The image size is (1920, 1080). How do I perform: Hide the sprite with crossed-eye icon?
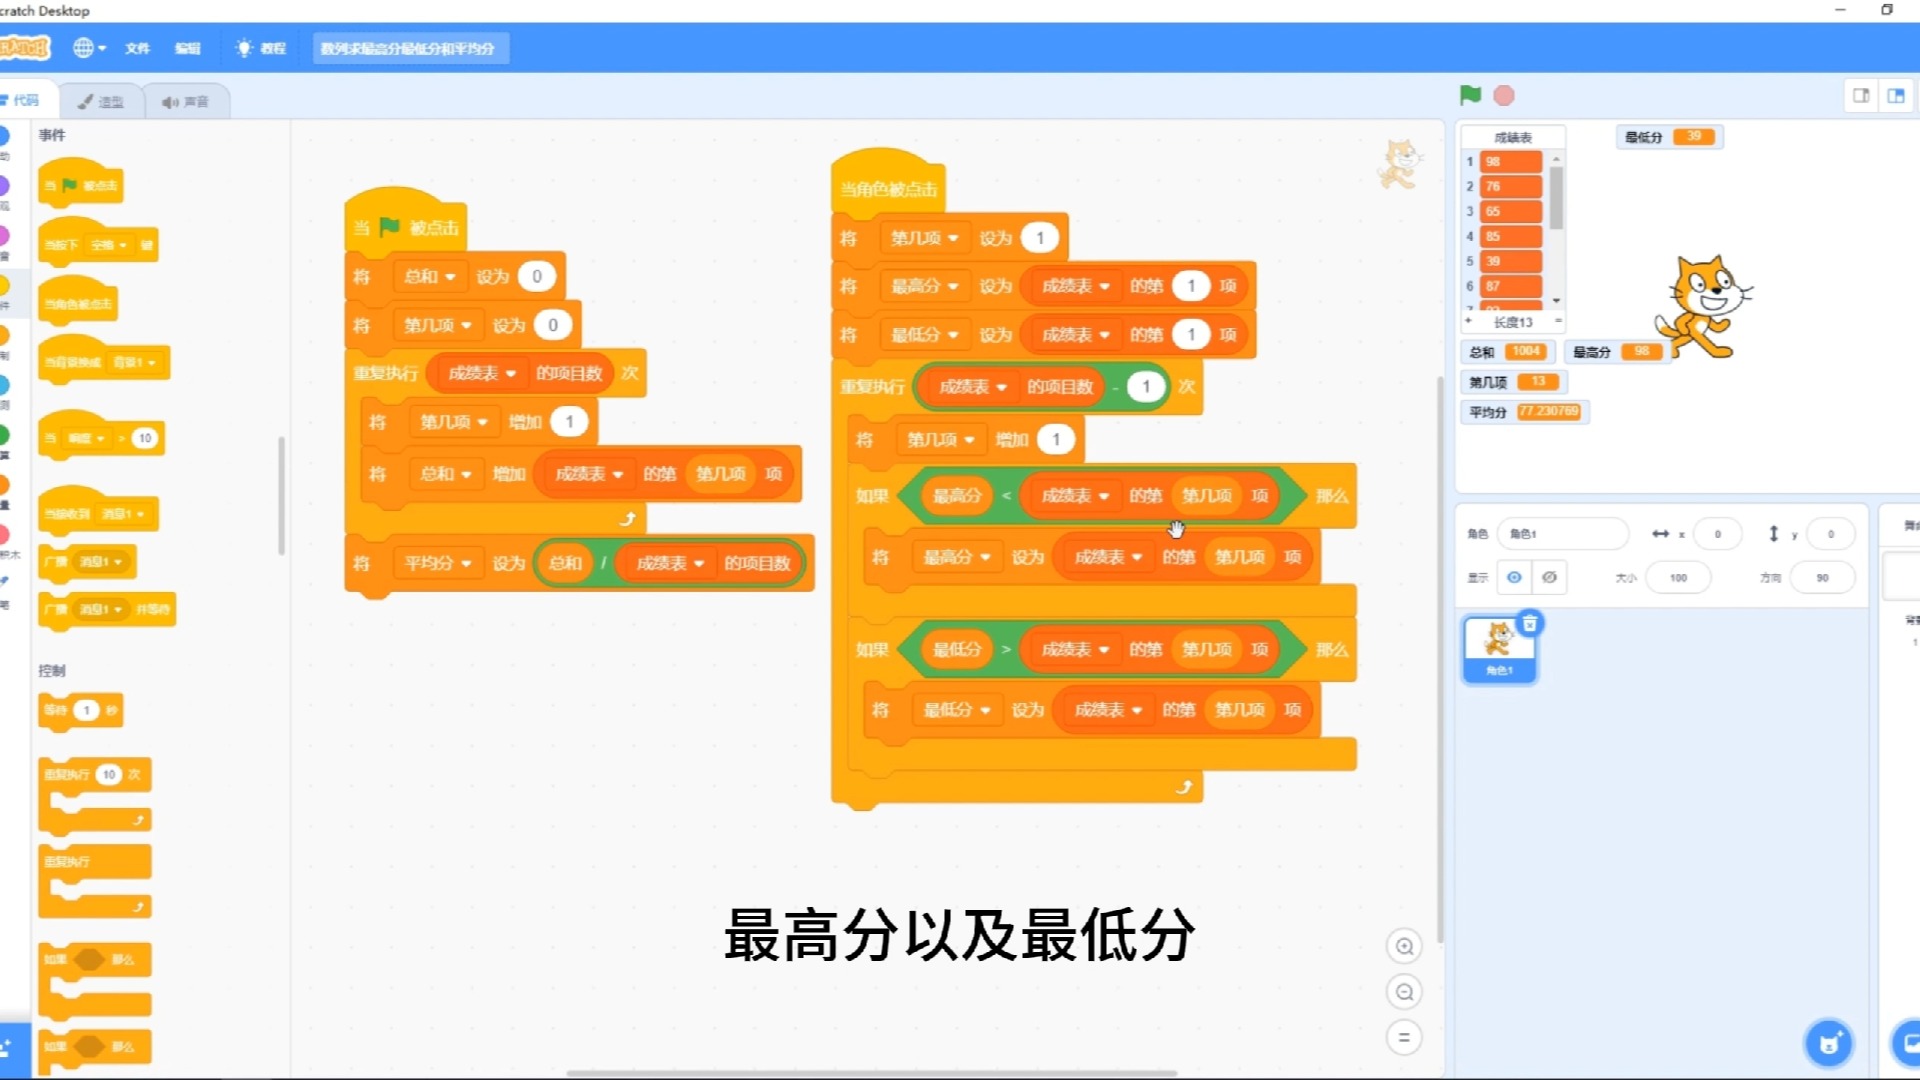pos(1549,578)
